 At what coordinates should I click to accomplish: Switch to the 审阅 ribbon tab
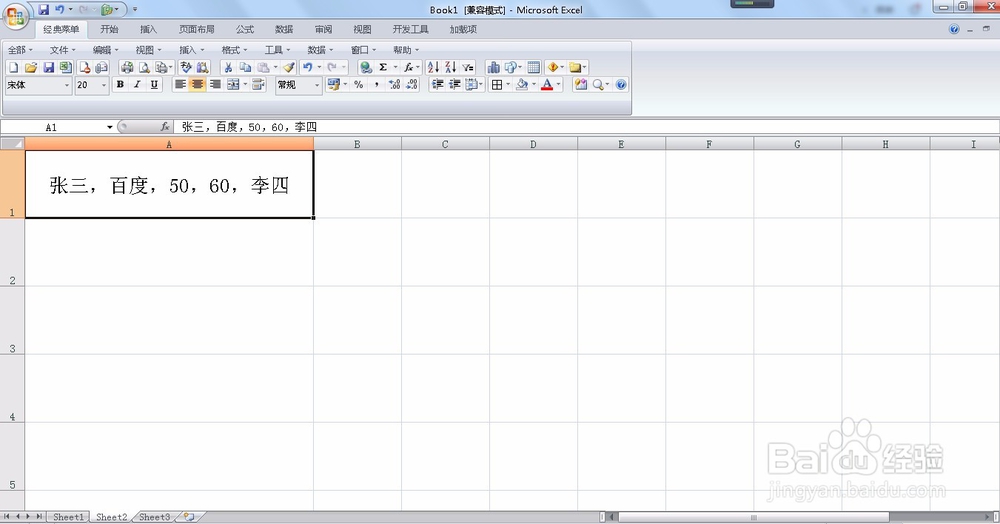point(323,29)
